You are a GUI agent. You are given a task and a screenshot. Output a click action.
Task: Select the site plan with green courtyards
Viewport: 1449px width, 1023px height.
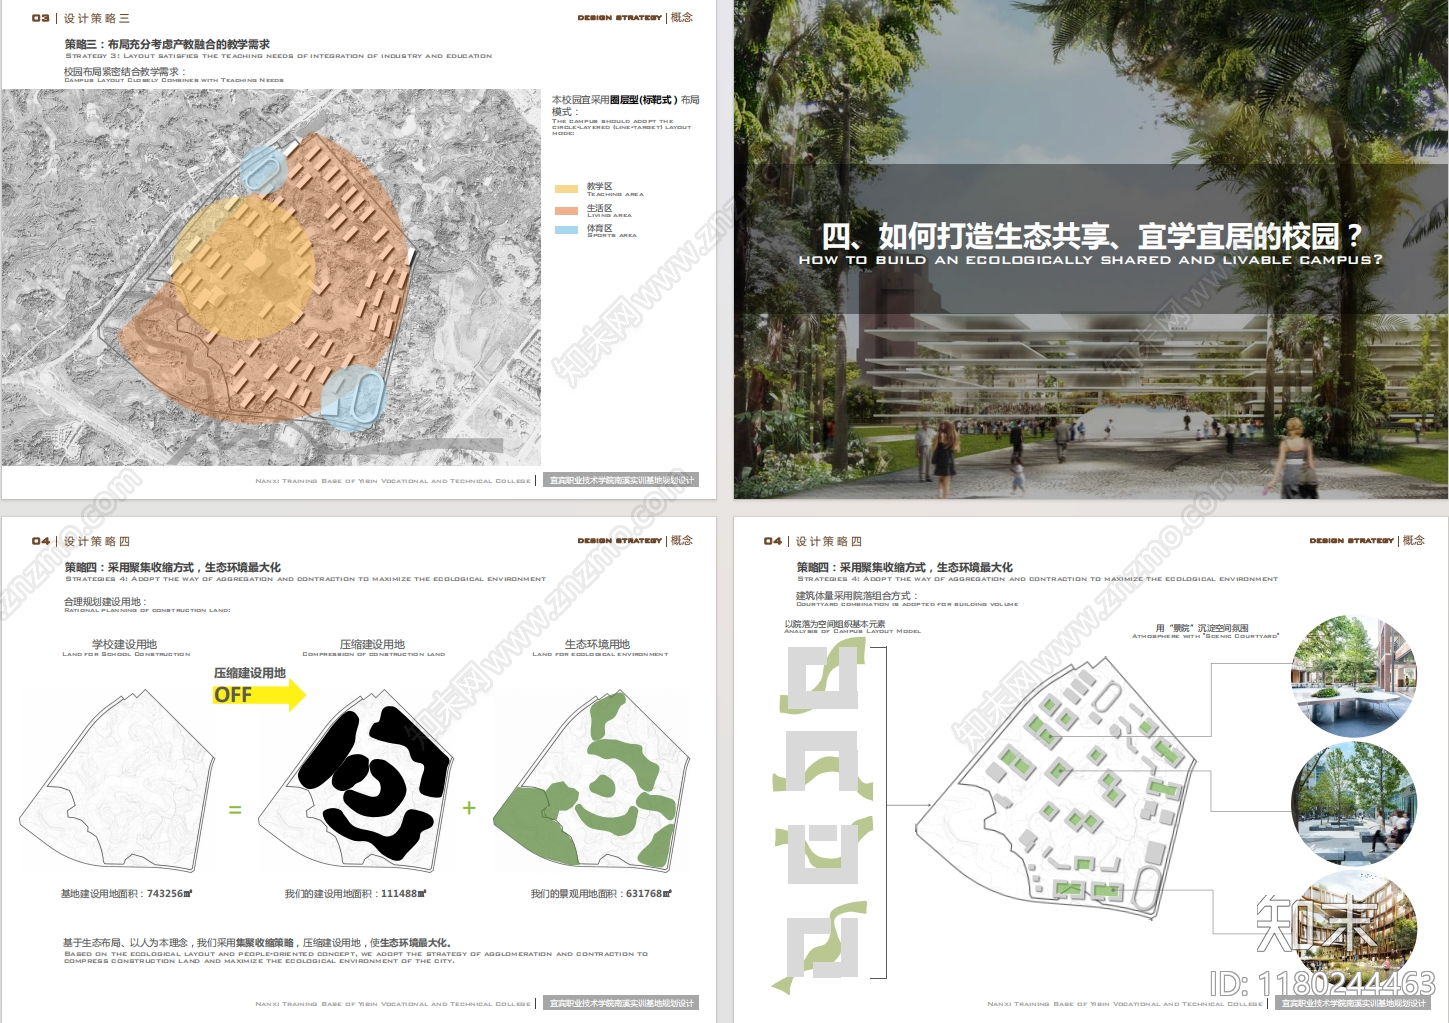click(x=1054, y=786)
